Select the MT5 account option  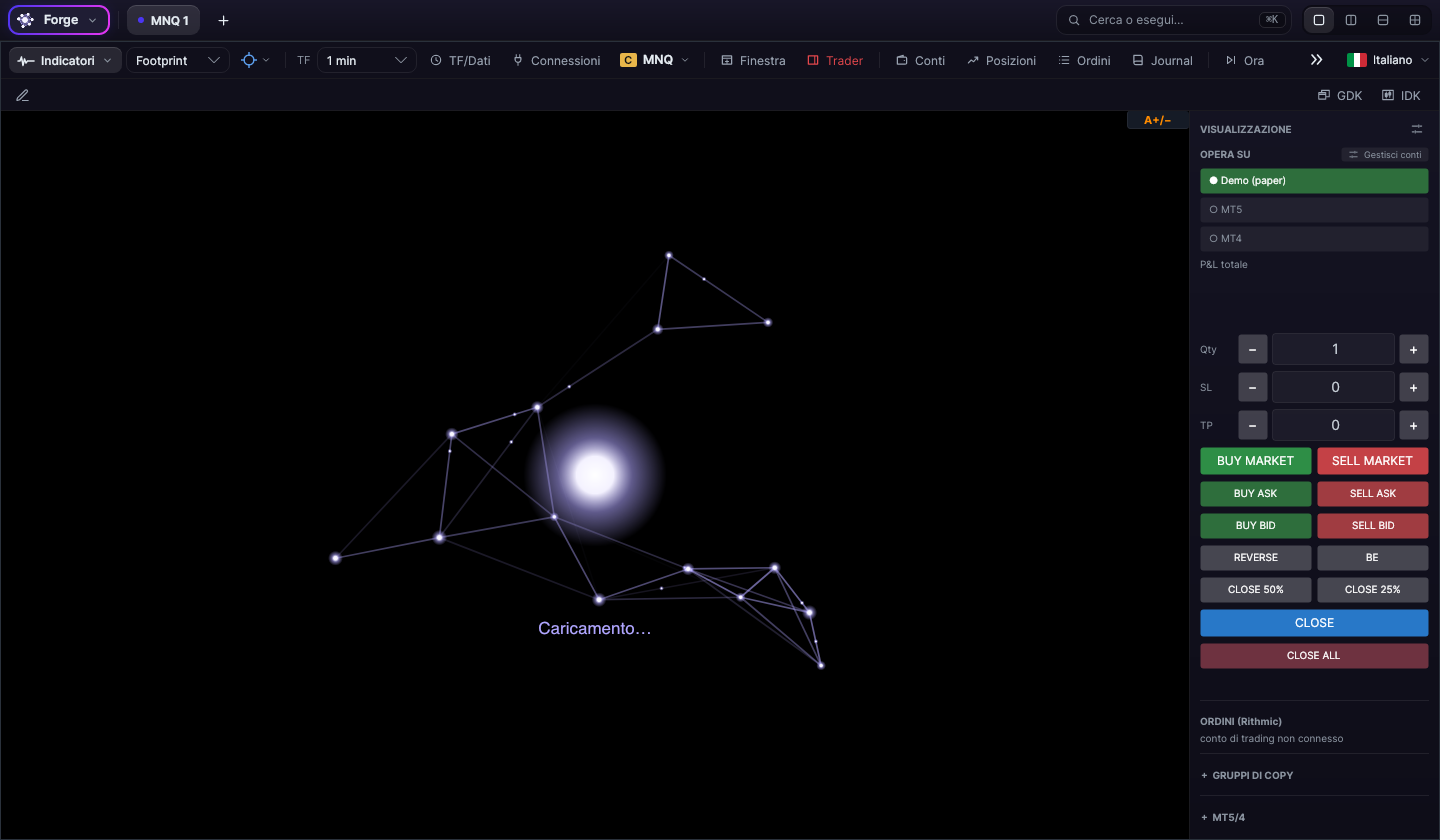click(x=1314, y=210)
